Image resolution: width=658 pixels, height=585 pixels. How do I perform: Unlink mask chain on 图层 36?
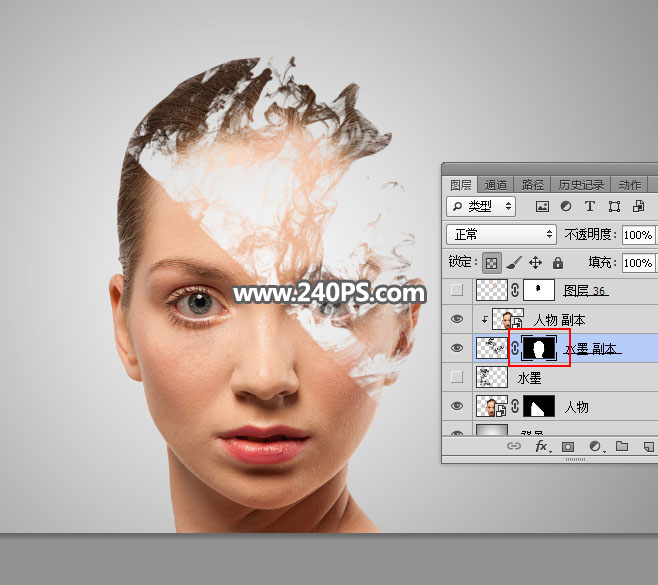pos(515,290)
